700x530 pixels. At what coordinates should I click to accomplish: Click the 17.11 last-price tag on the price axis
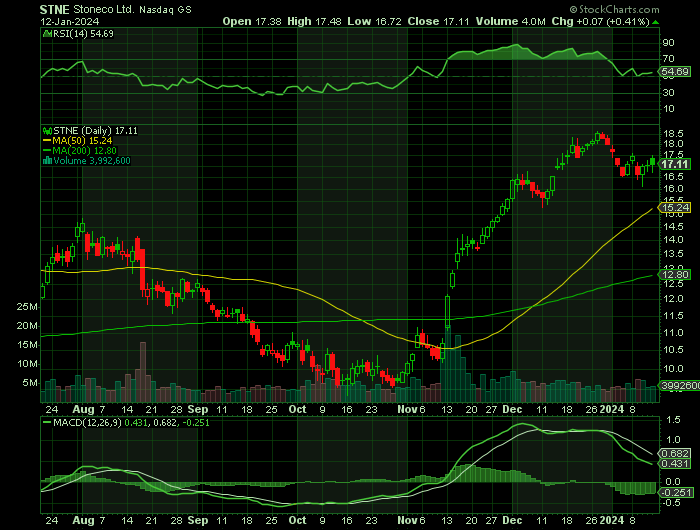(674, 164)
